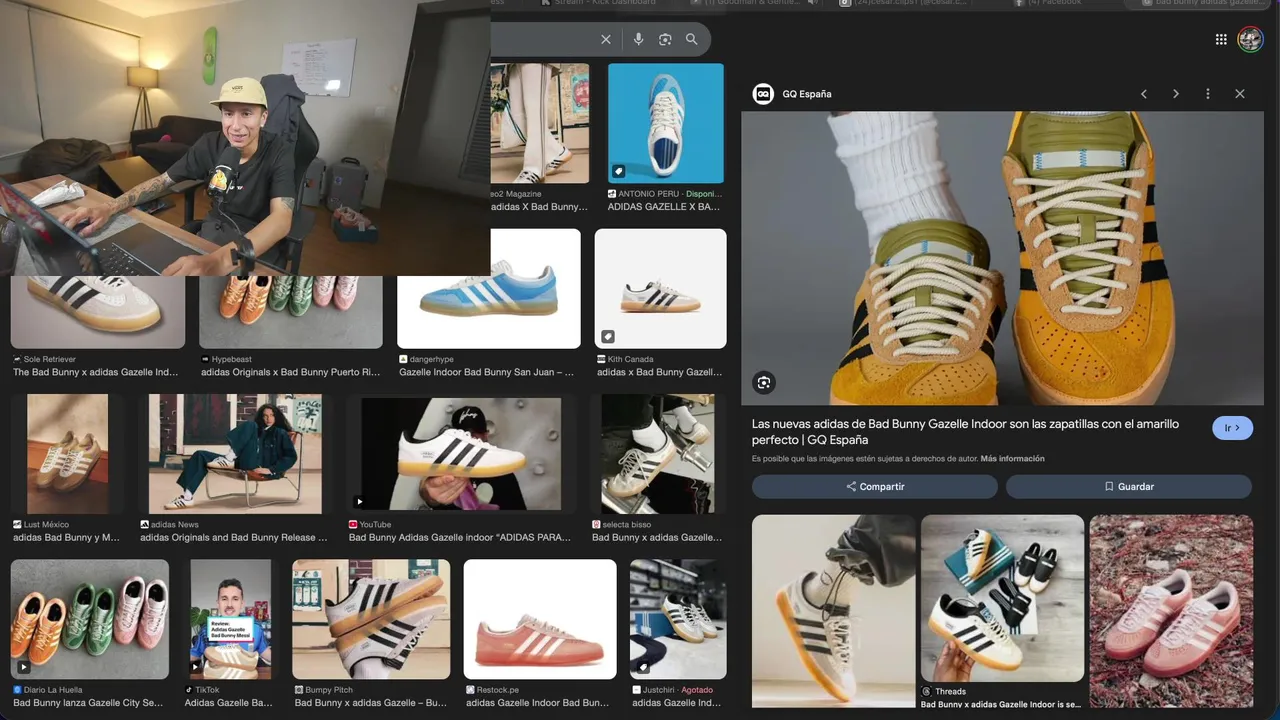Go to previous image in preview panel
This screenshot has height=720, width=1280.
1144,94
